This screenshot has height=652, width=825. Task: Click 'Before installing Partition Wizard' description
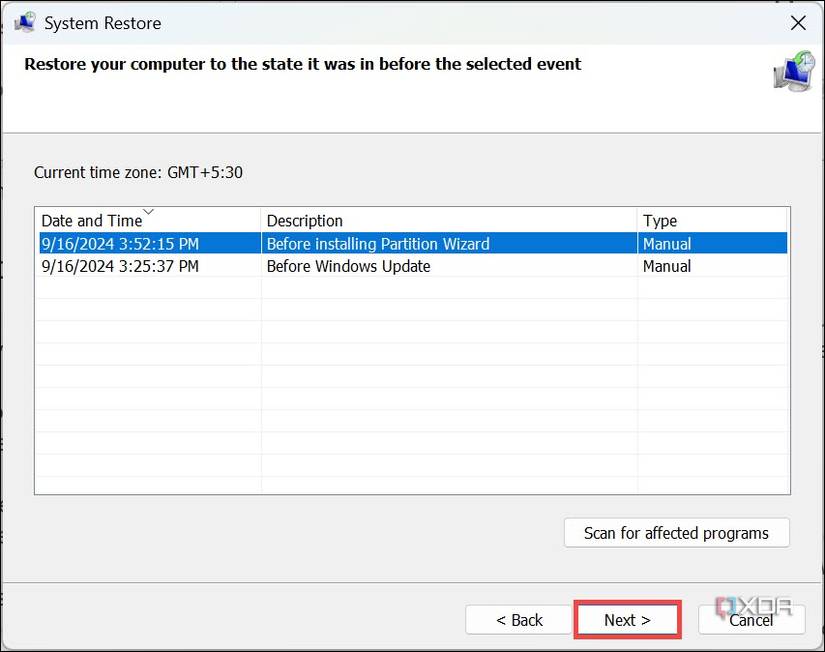point(378,244)
